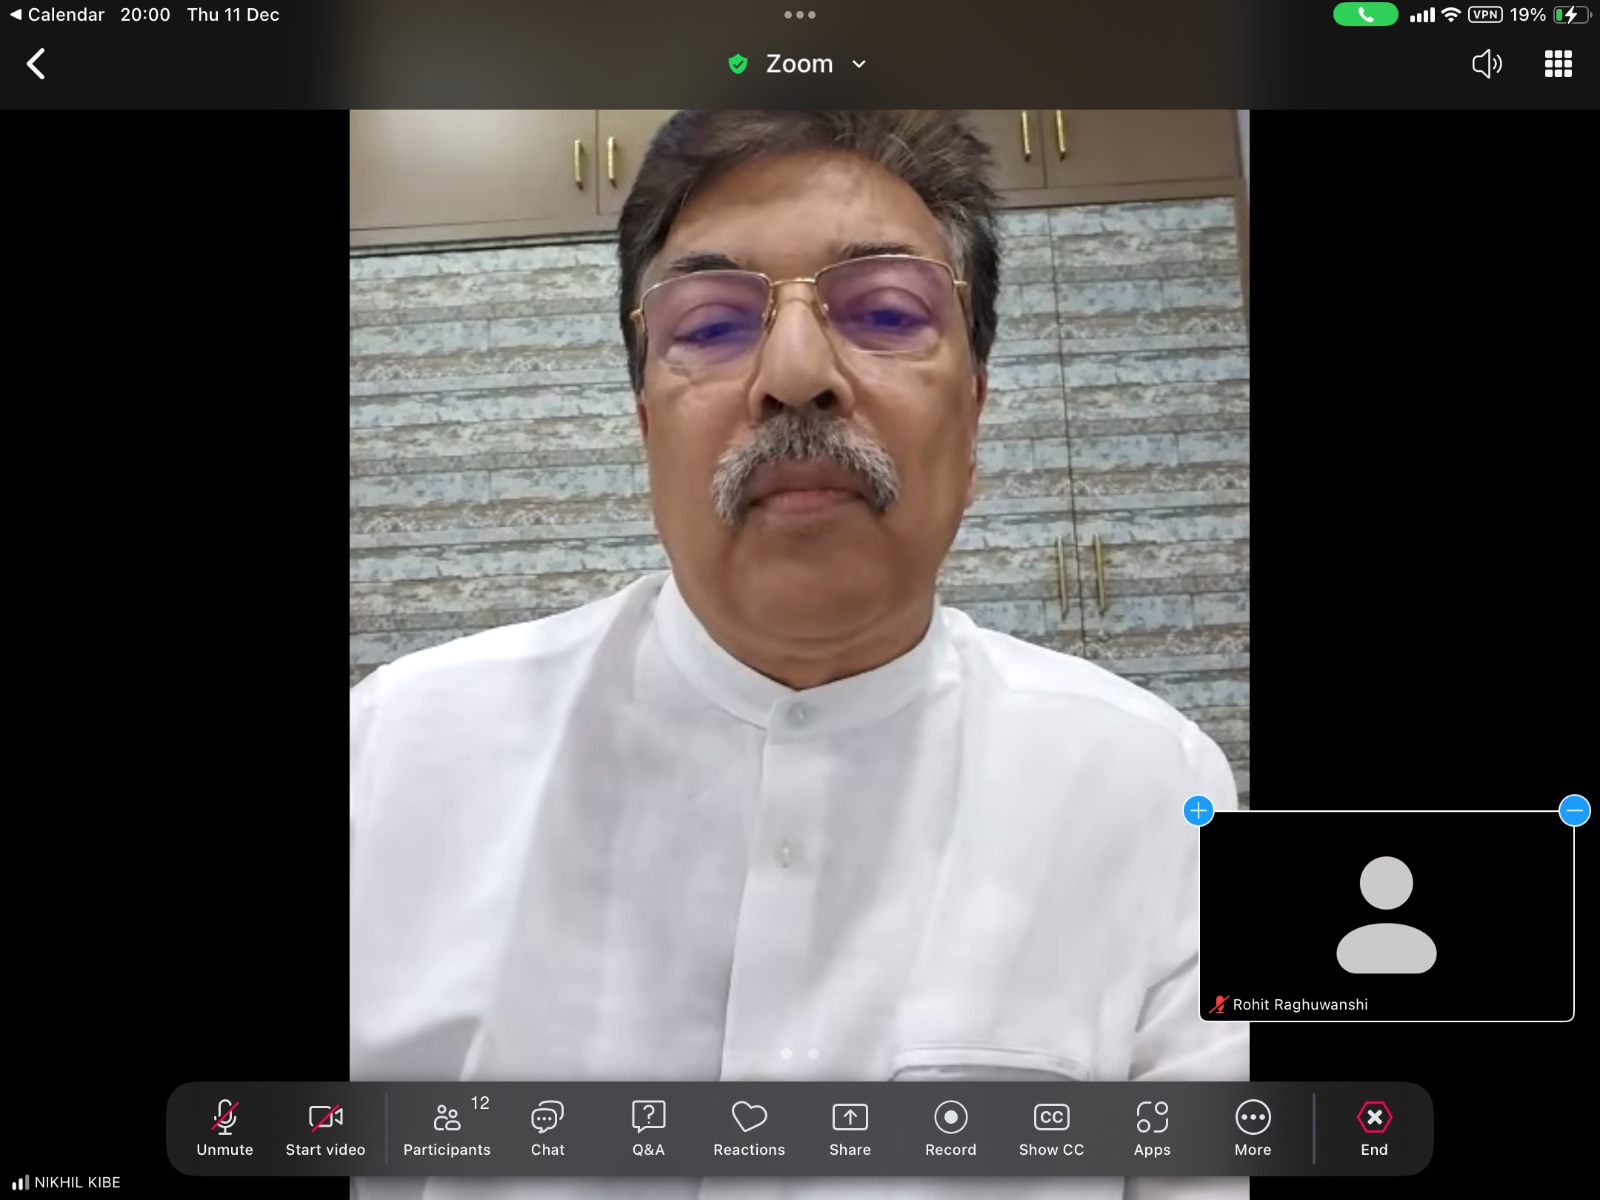Tap the speaker audio output icon
Viewport: 1600px width, 1200px height.
coord(1487,64)
